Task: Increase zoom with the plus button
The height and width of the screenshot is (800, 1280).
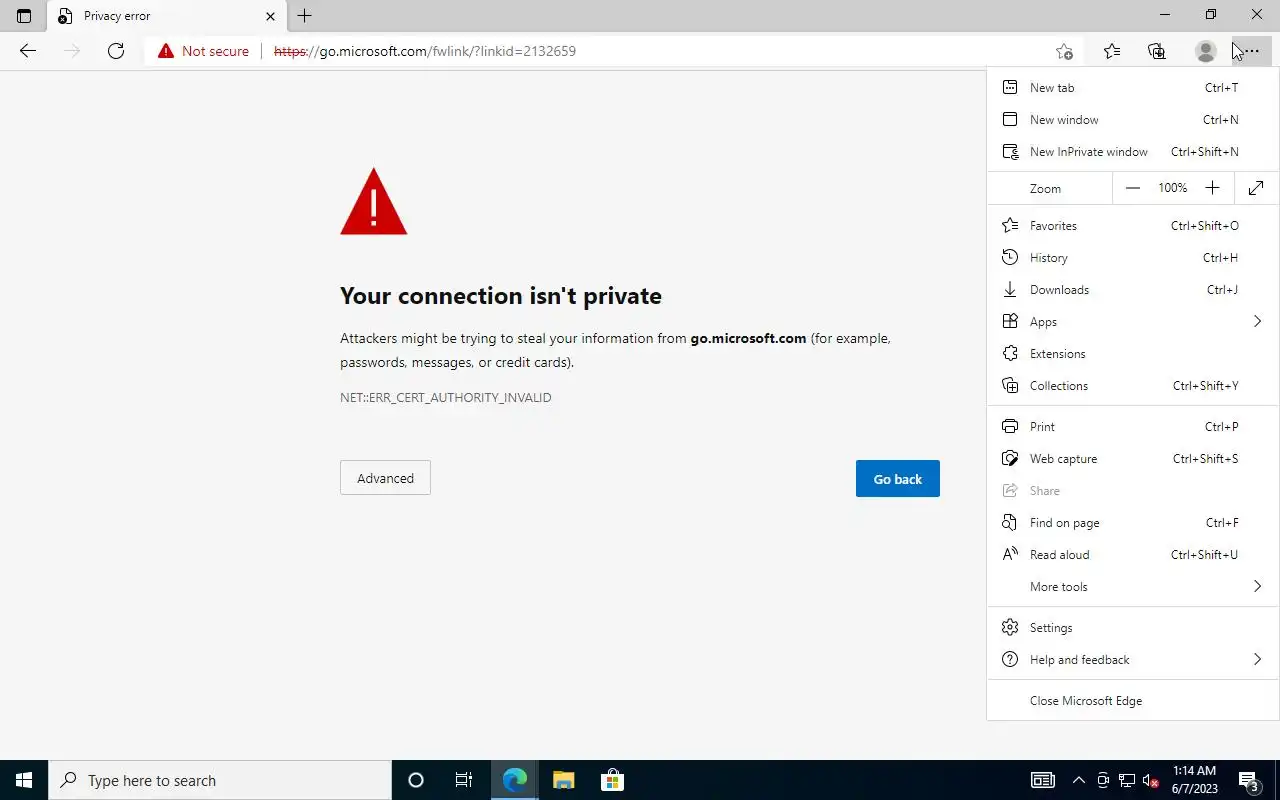Action: pos(1212,188)
